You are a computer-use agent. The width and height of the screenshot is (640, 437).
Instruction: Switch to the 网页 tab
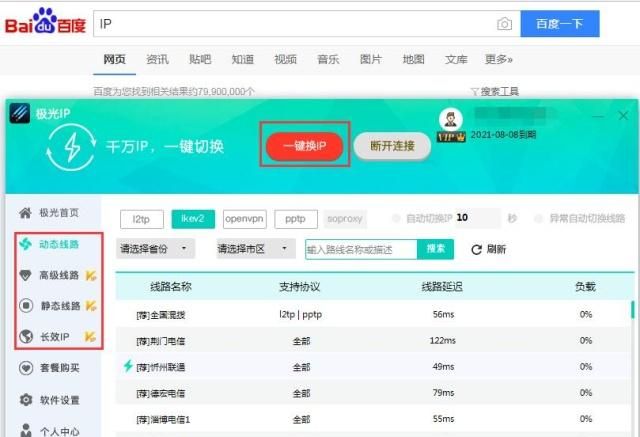coord(114,60)
